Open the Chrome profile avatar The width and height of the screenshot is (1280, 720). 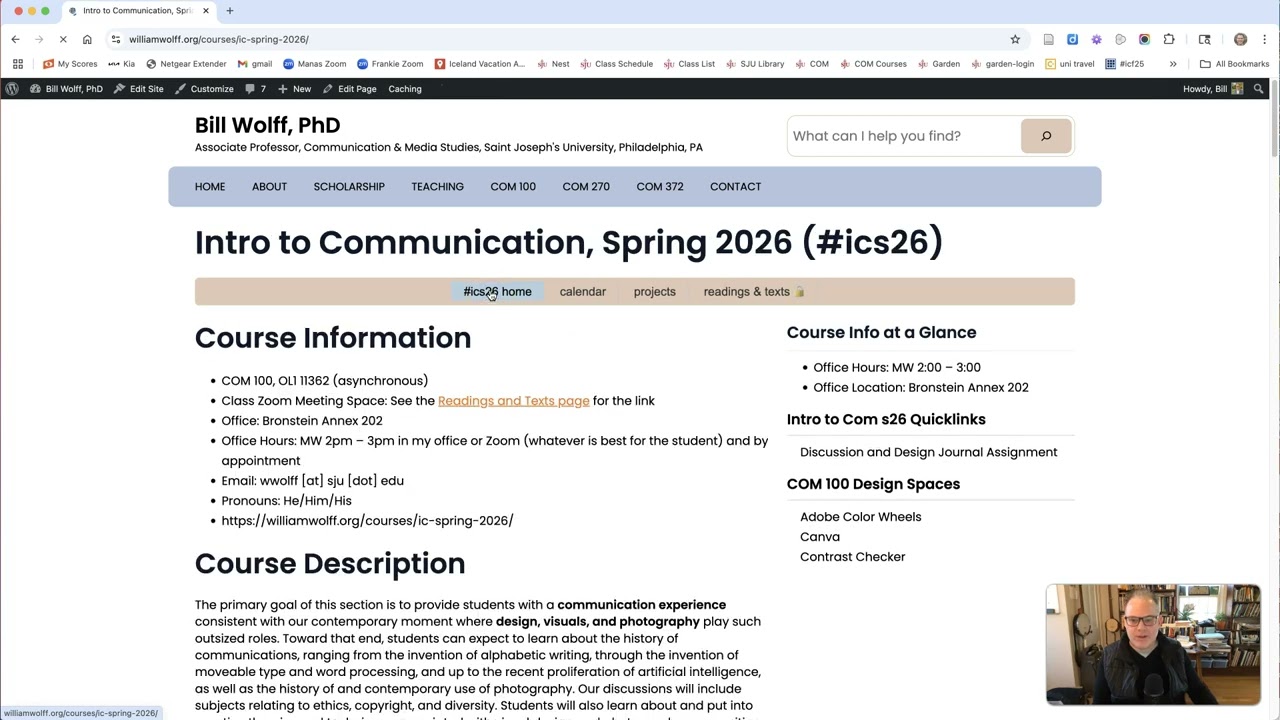[1240, 39]
